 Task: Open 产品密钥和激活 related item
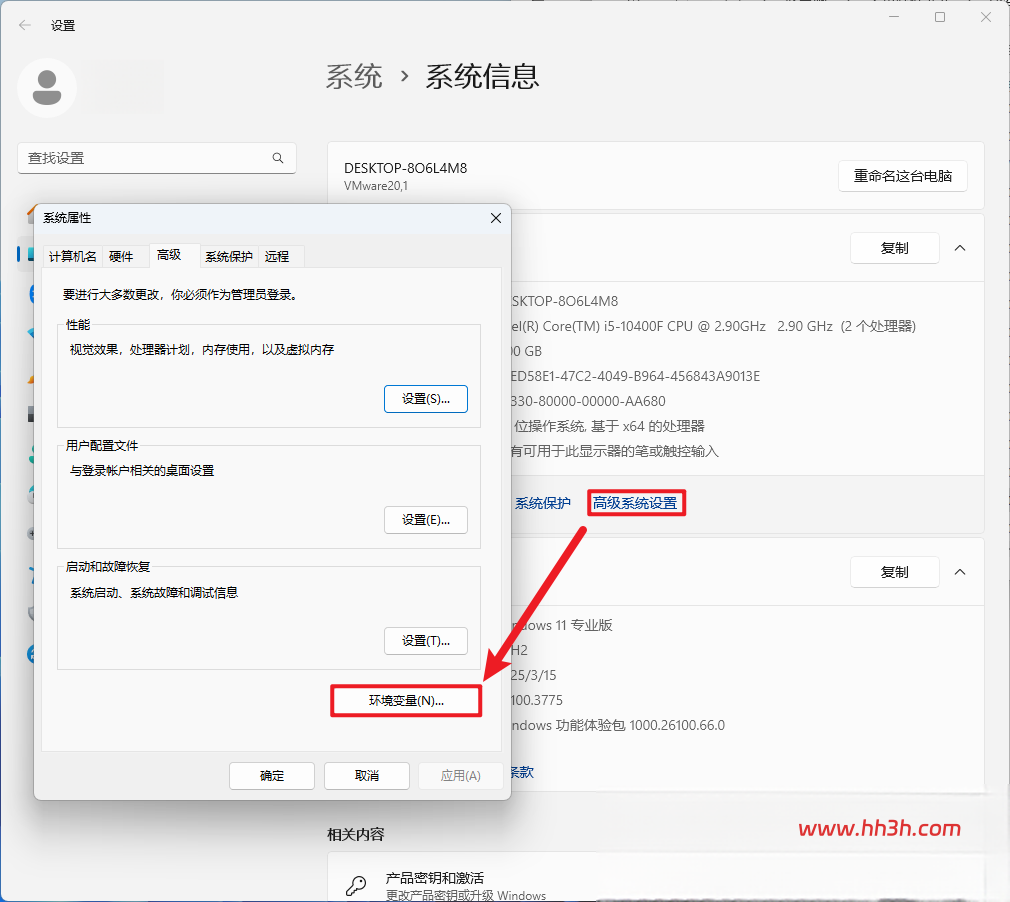656,878
